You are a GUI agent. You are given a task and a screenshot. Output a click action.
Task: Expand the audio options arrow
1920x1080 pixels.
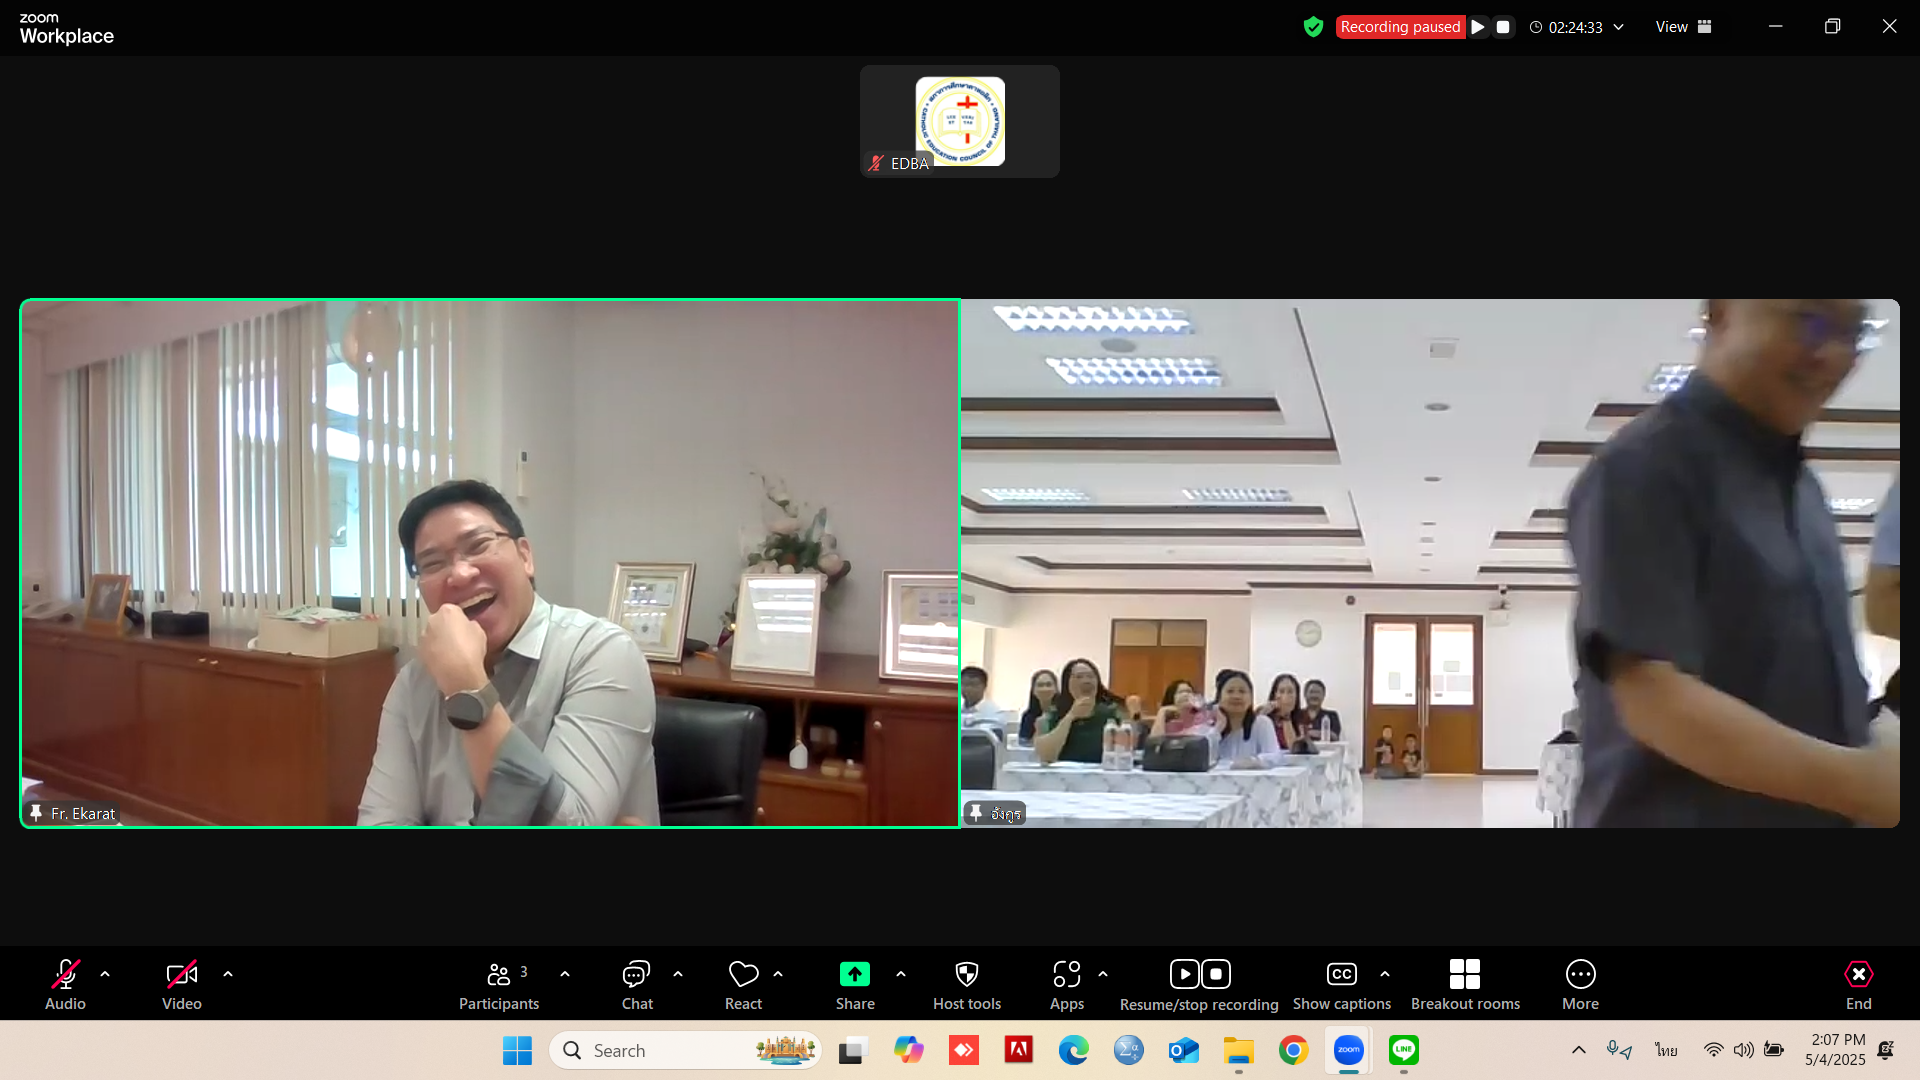pos(105,974)
